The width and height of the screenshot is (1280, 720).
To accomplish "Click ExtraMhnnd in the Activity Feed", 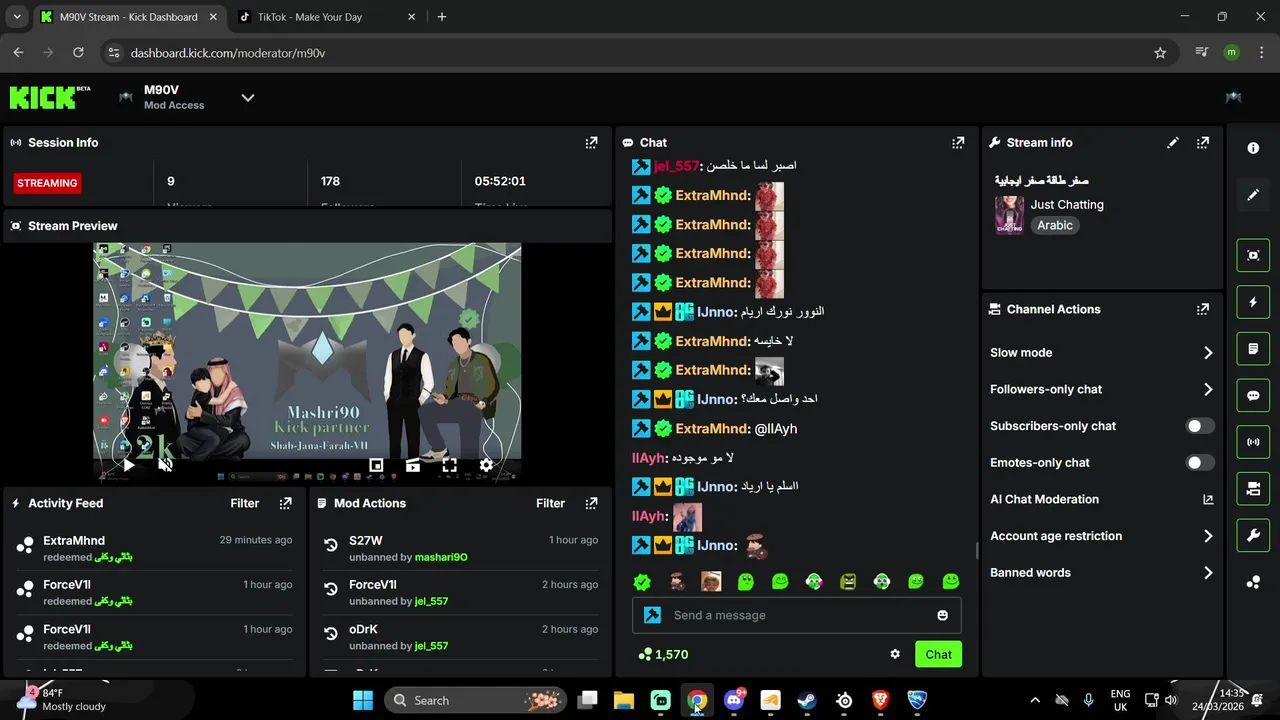I will click(x=74, y=541).
